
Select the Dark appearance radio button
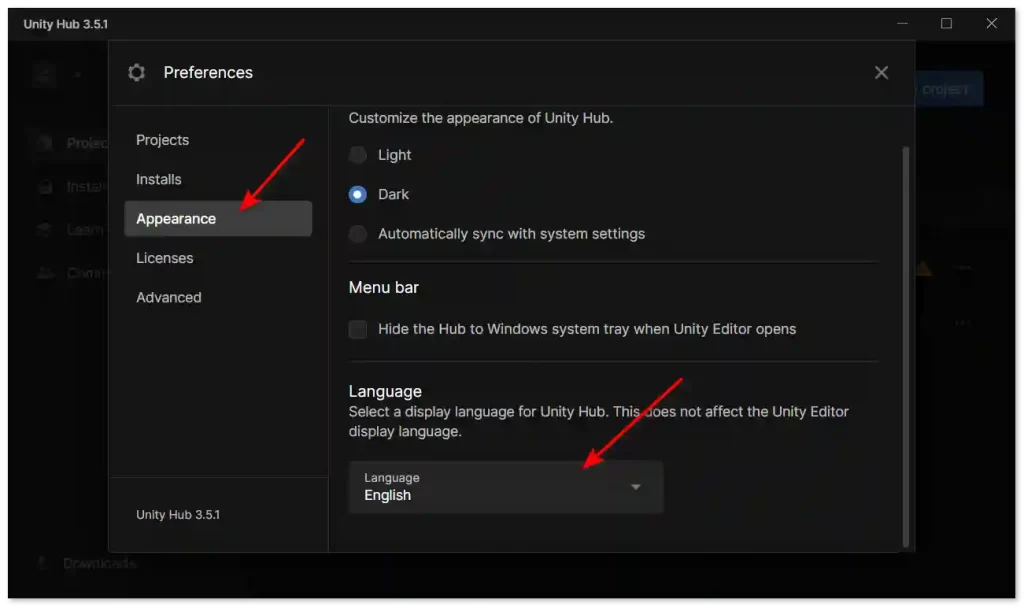pyautogui.click(x=358, y=194)
